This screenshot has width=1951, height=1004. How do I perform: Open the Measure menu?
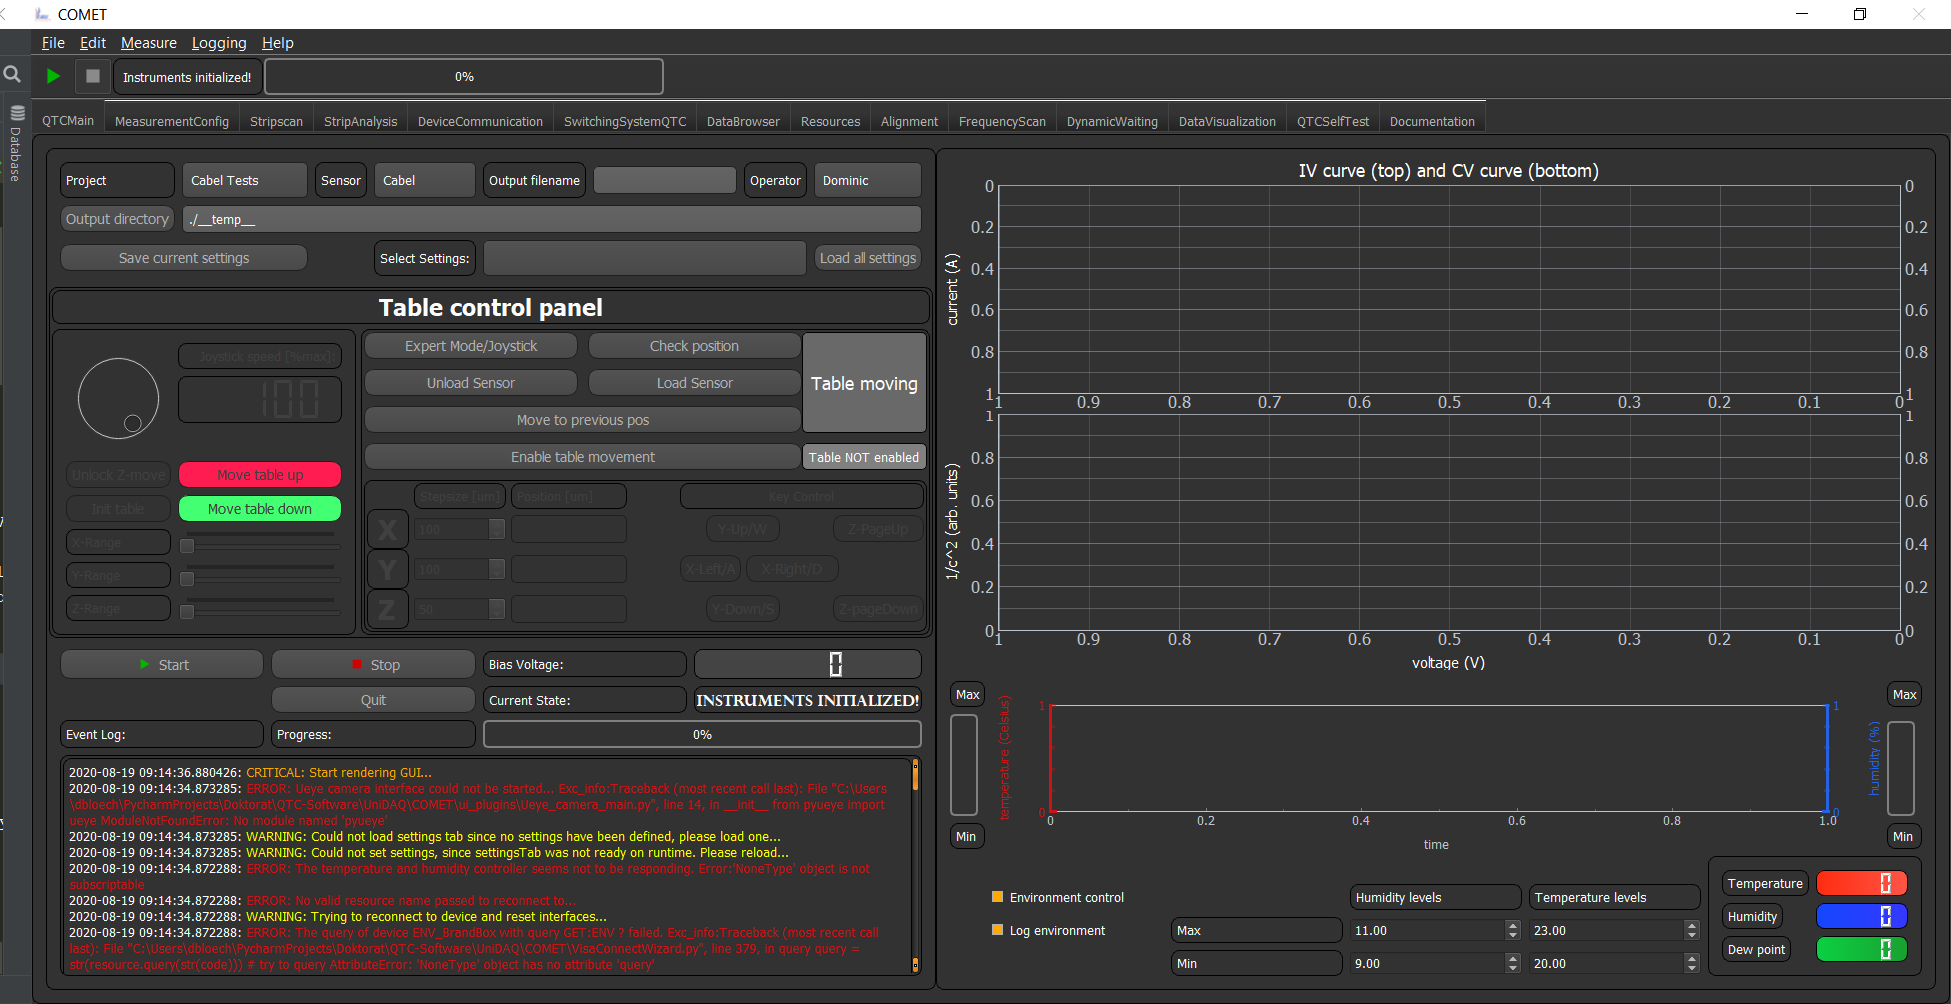(148, 43)
